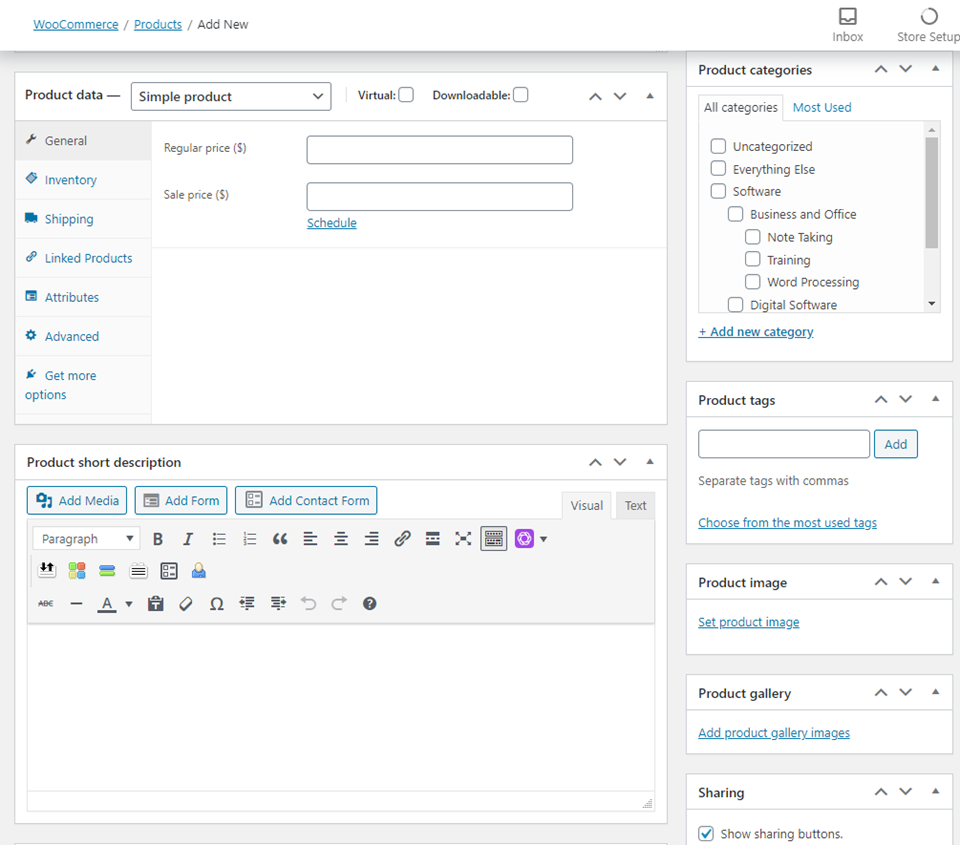The height and width of the screenshot is (845, 960).
Task: Apply strikethrough formatting
Action: pos(46,604)
